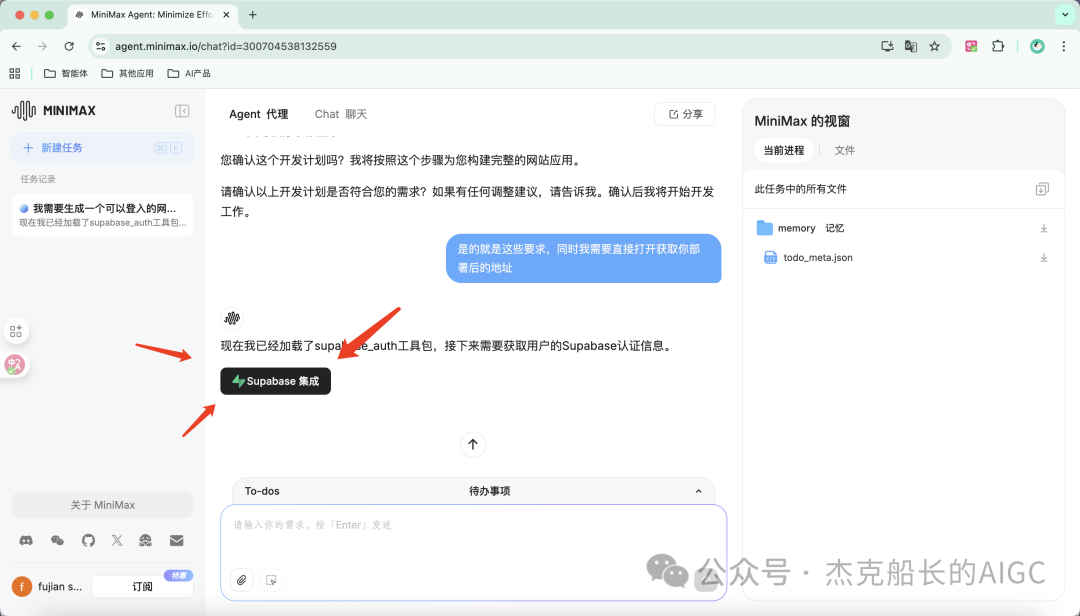1080x616 pixels.
Task: Click the 关于 MiniMax button
Action: pyautogui.click(x=103, y=505)
